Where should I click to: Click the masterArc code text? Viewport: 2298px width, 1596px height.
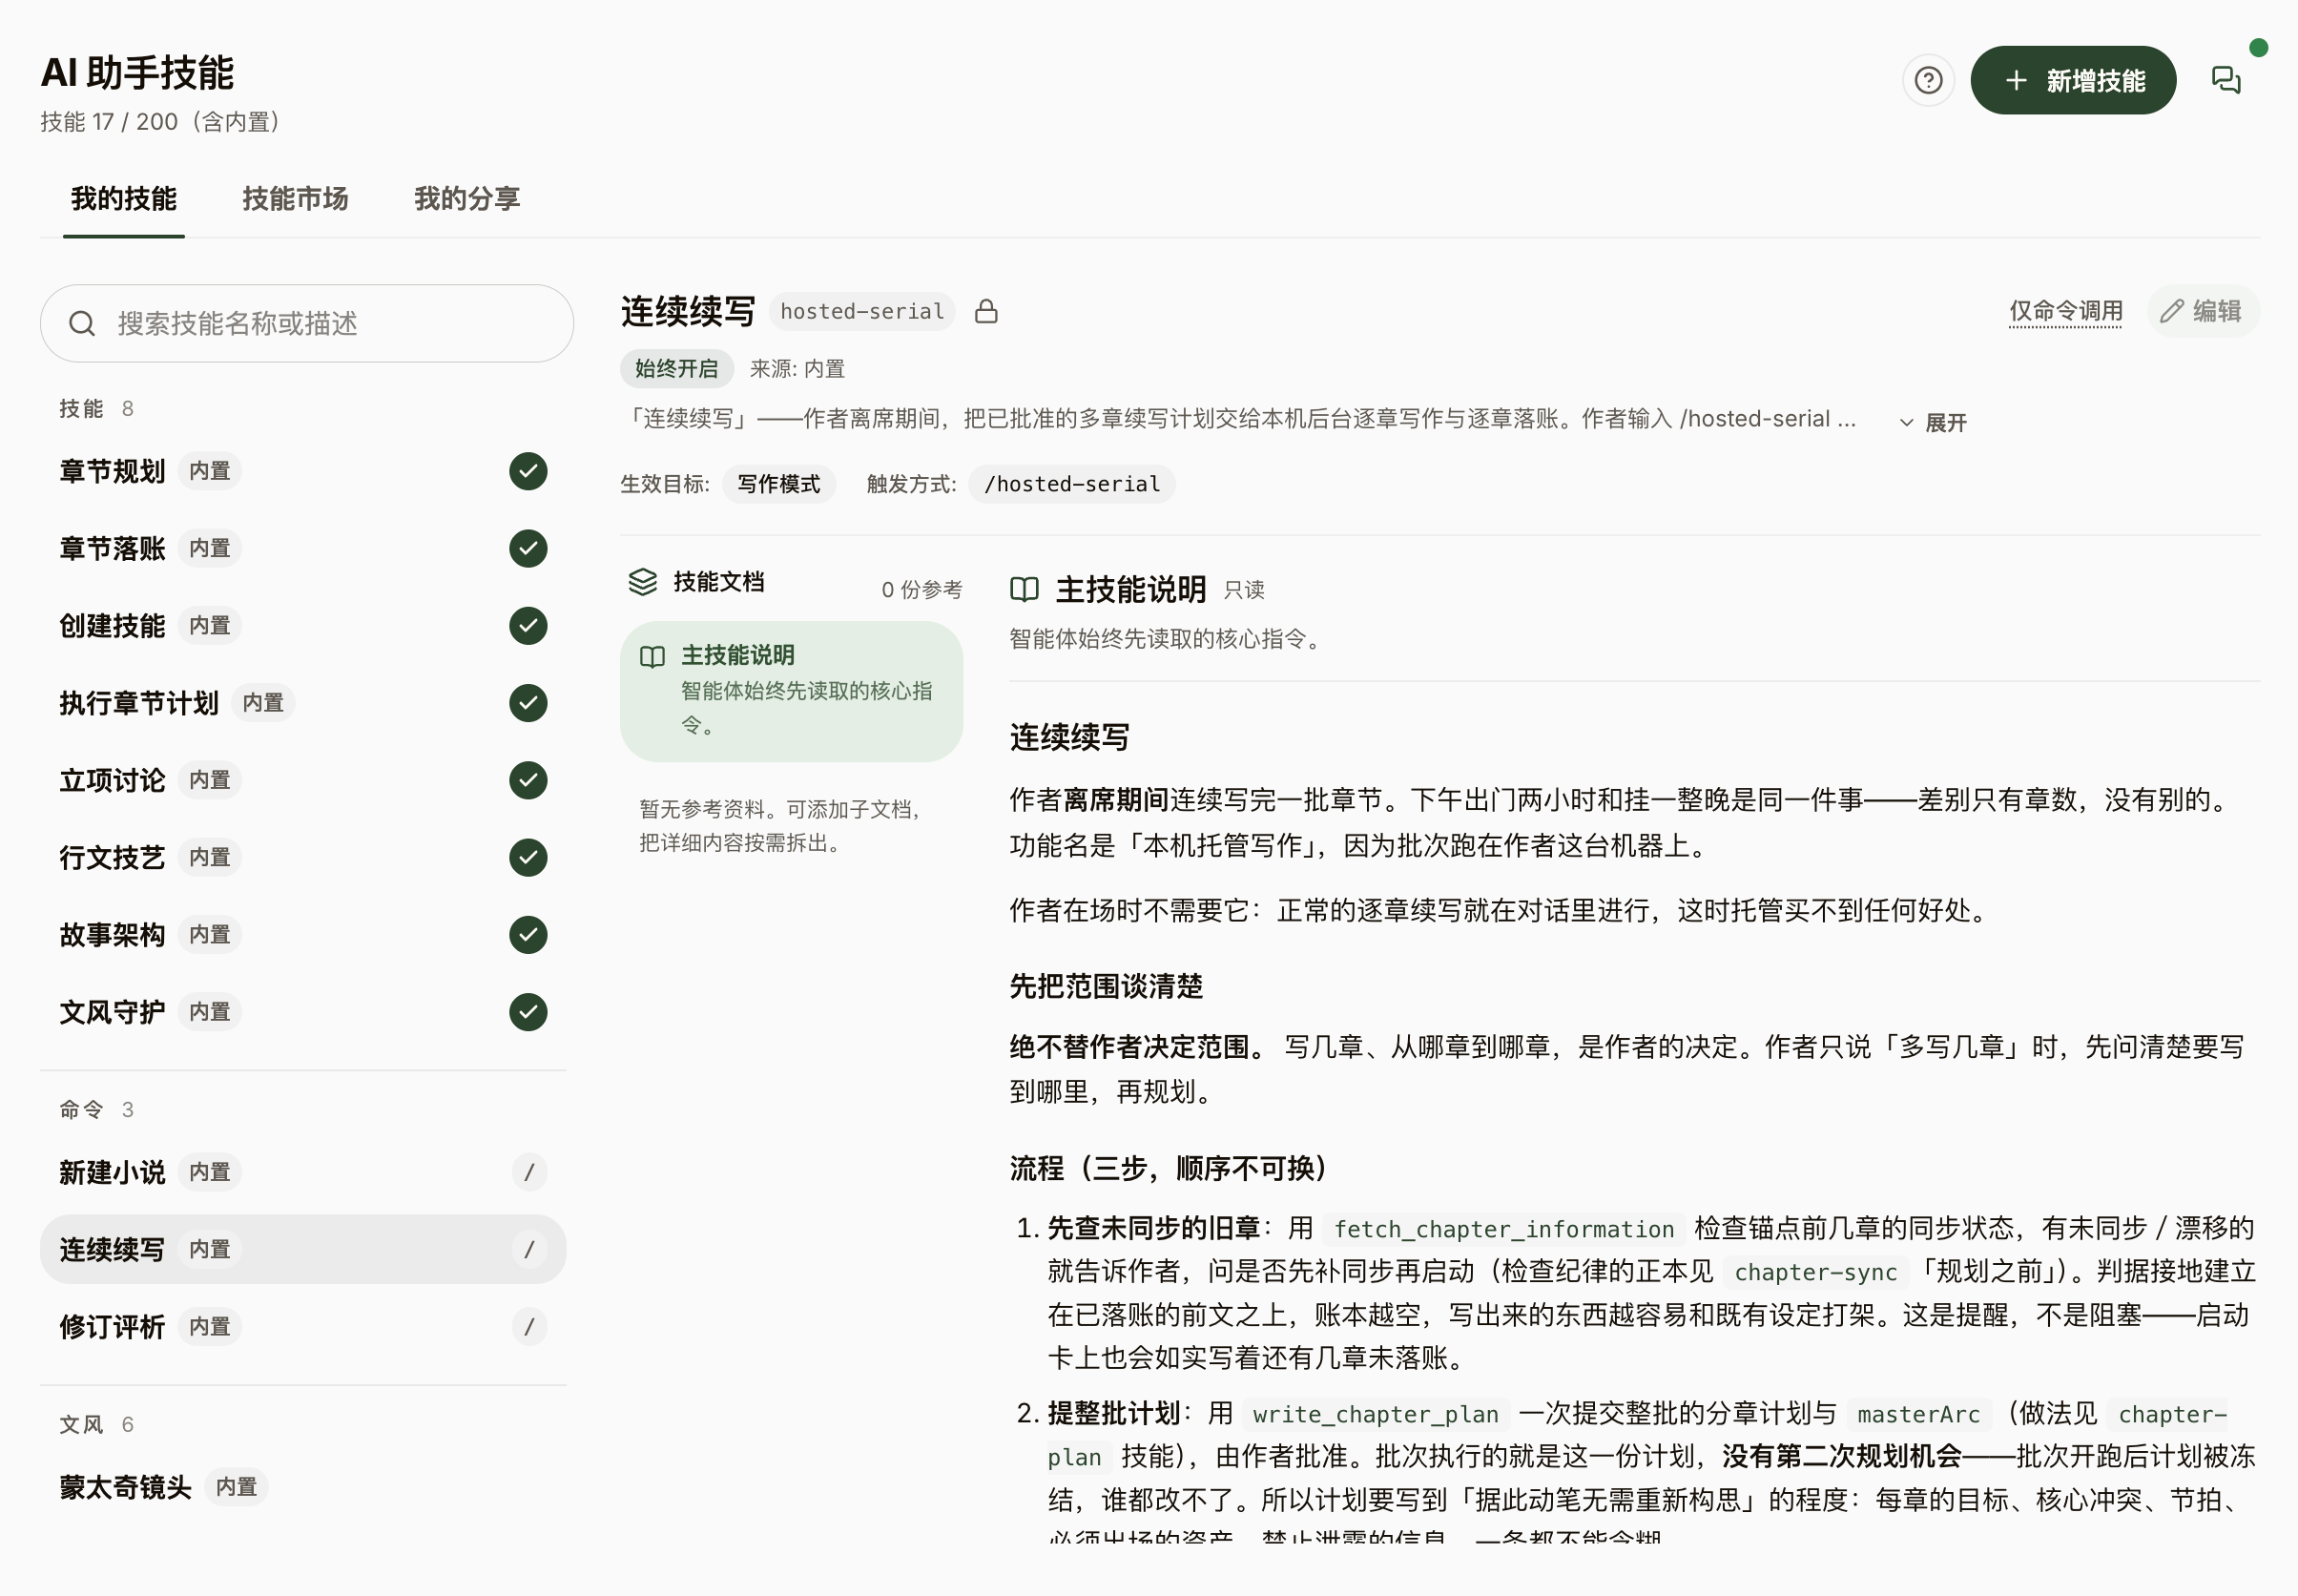pos(1918,1413)
